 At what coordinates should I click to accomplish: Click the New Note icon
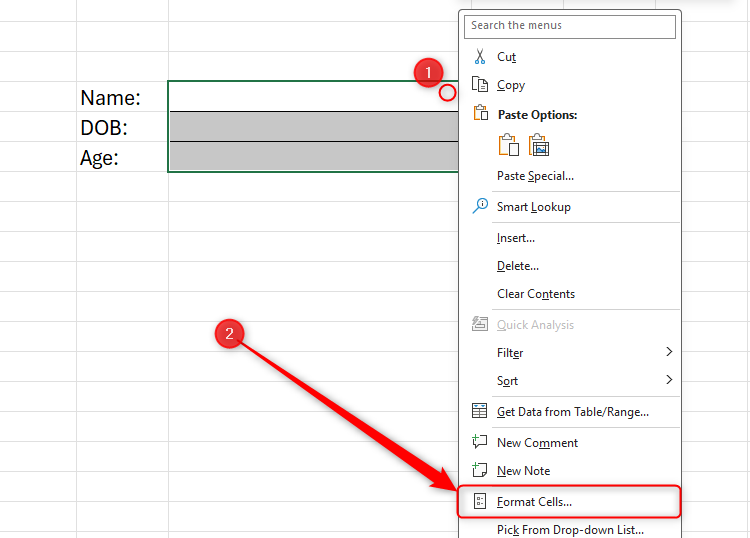480,470
